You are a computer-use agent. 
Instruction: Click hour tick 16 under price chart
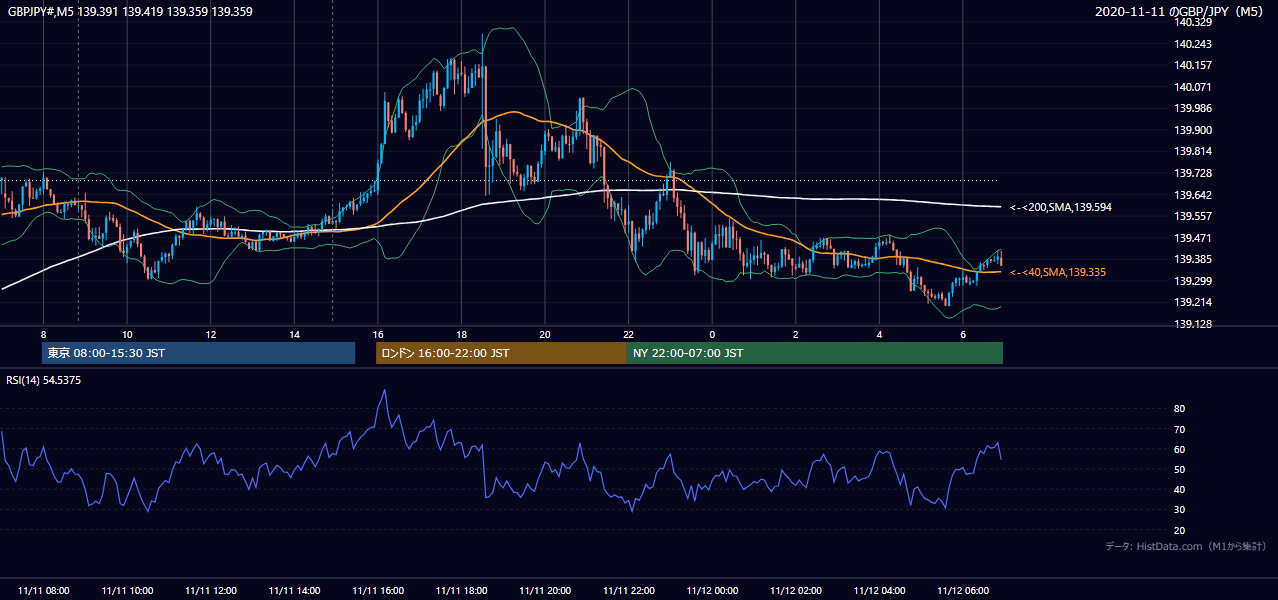tap(378, 334)
